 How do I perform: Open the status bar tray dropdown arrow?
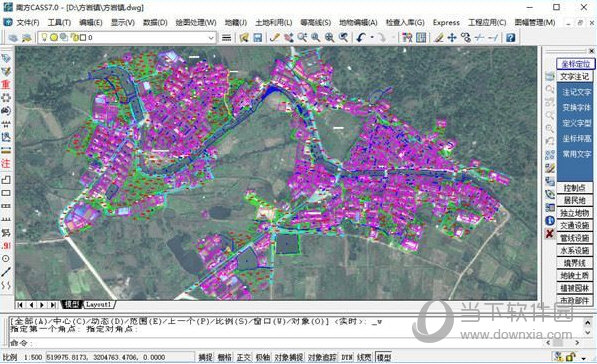click(583, 358)
